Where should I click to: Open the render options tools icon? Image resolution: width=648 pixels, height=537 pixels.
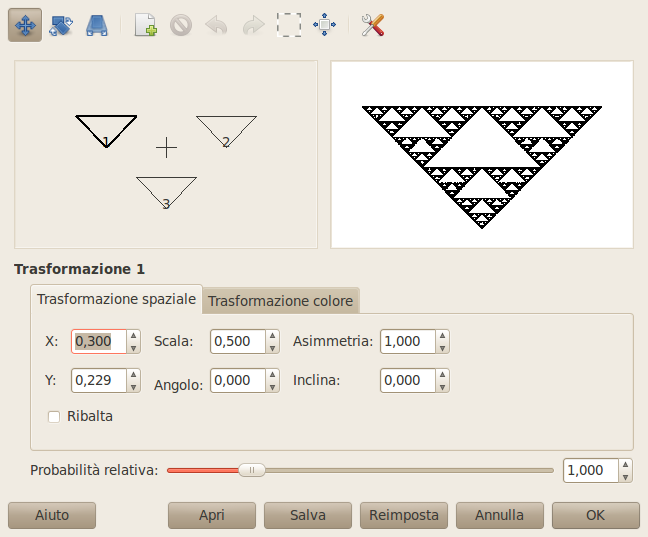click(373, 25)
